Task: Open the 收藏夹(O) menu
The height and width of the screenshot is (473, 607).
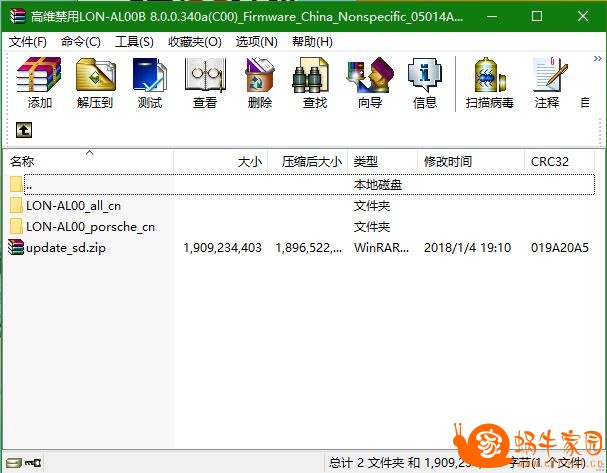Action: 195,41
